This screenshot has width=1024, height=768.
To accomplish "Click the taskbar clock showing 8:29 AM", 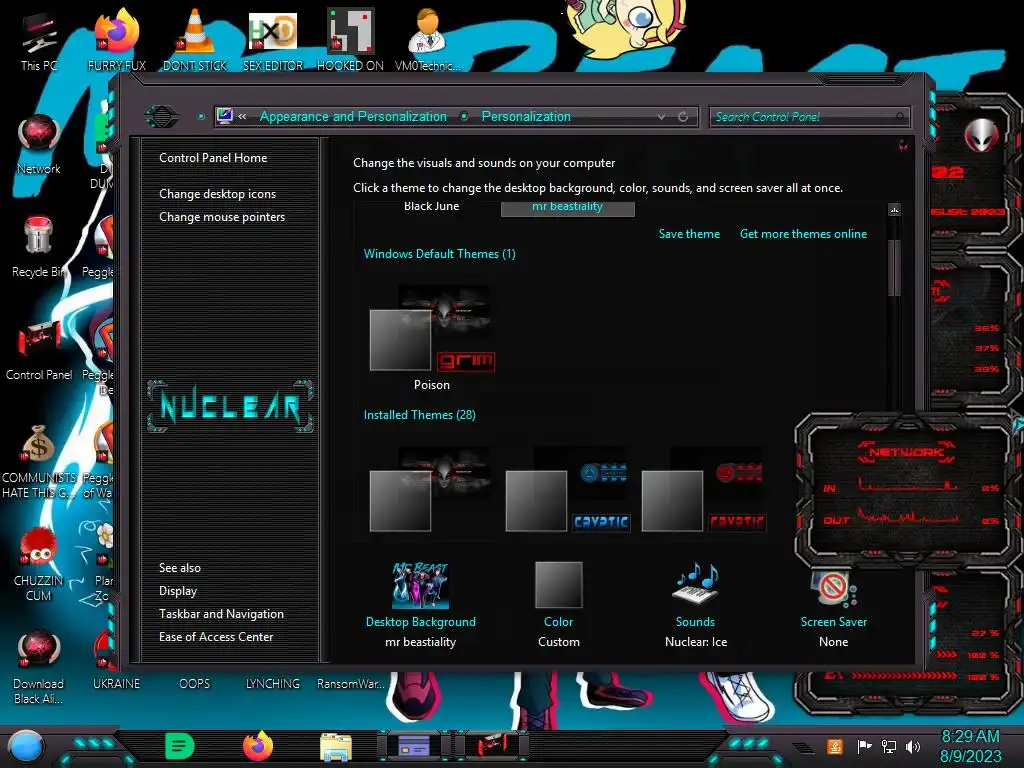I will [x=970, y=746].
